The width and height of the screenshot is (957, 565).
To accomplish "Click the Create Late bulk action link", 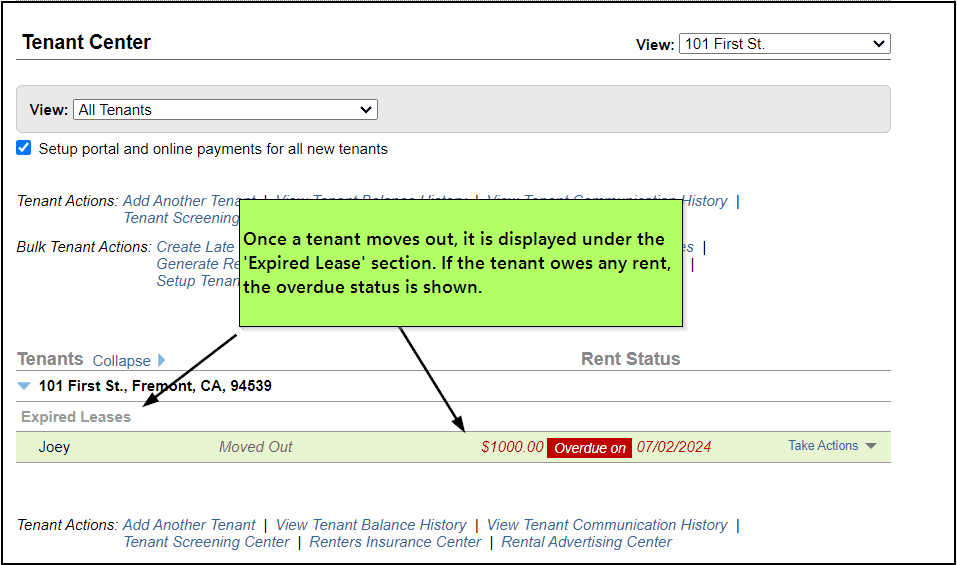I will click(x=195, y=247).
